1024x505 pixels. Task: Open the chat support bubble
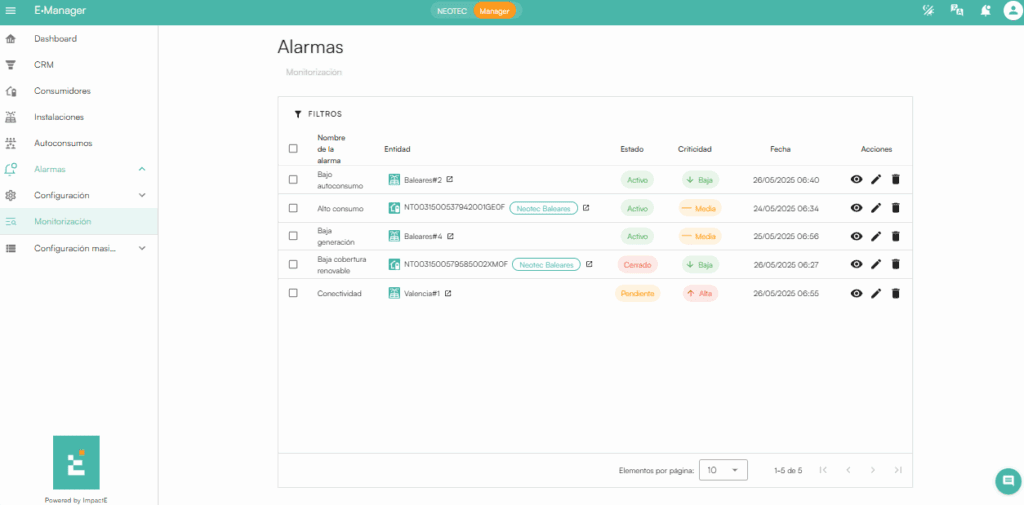click(x=1007, y=481)
